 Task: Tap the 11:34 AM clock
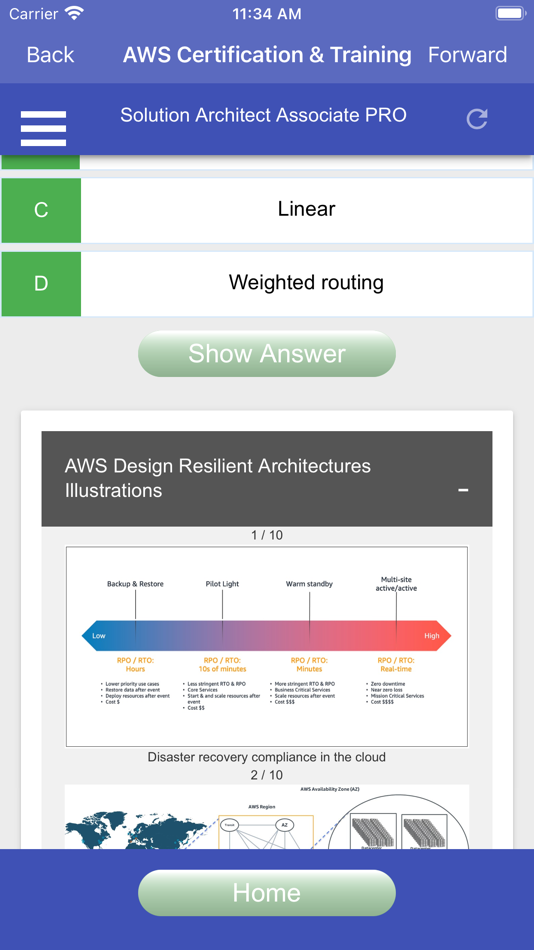tap(267, 14)
